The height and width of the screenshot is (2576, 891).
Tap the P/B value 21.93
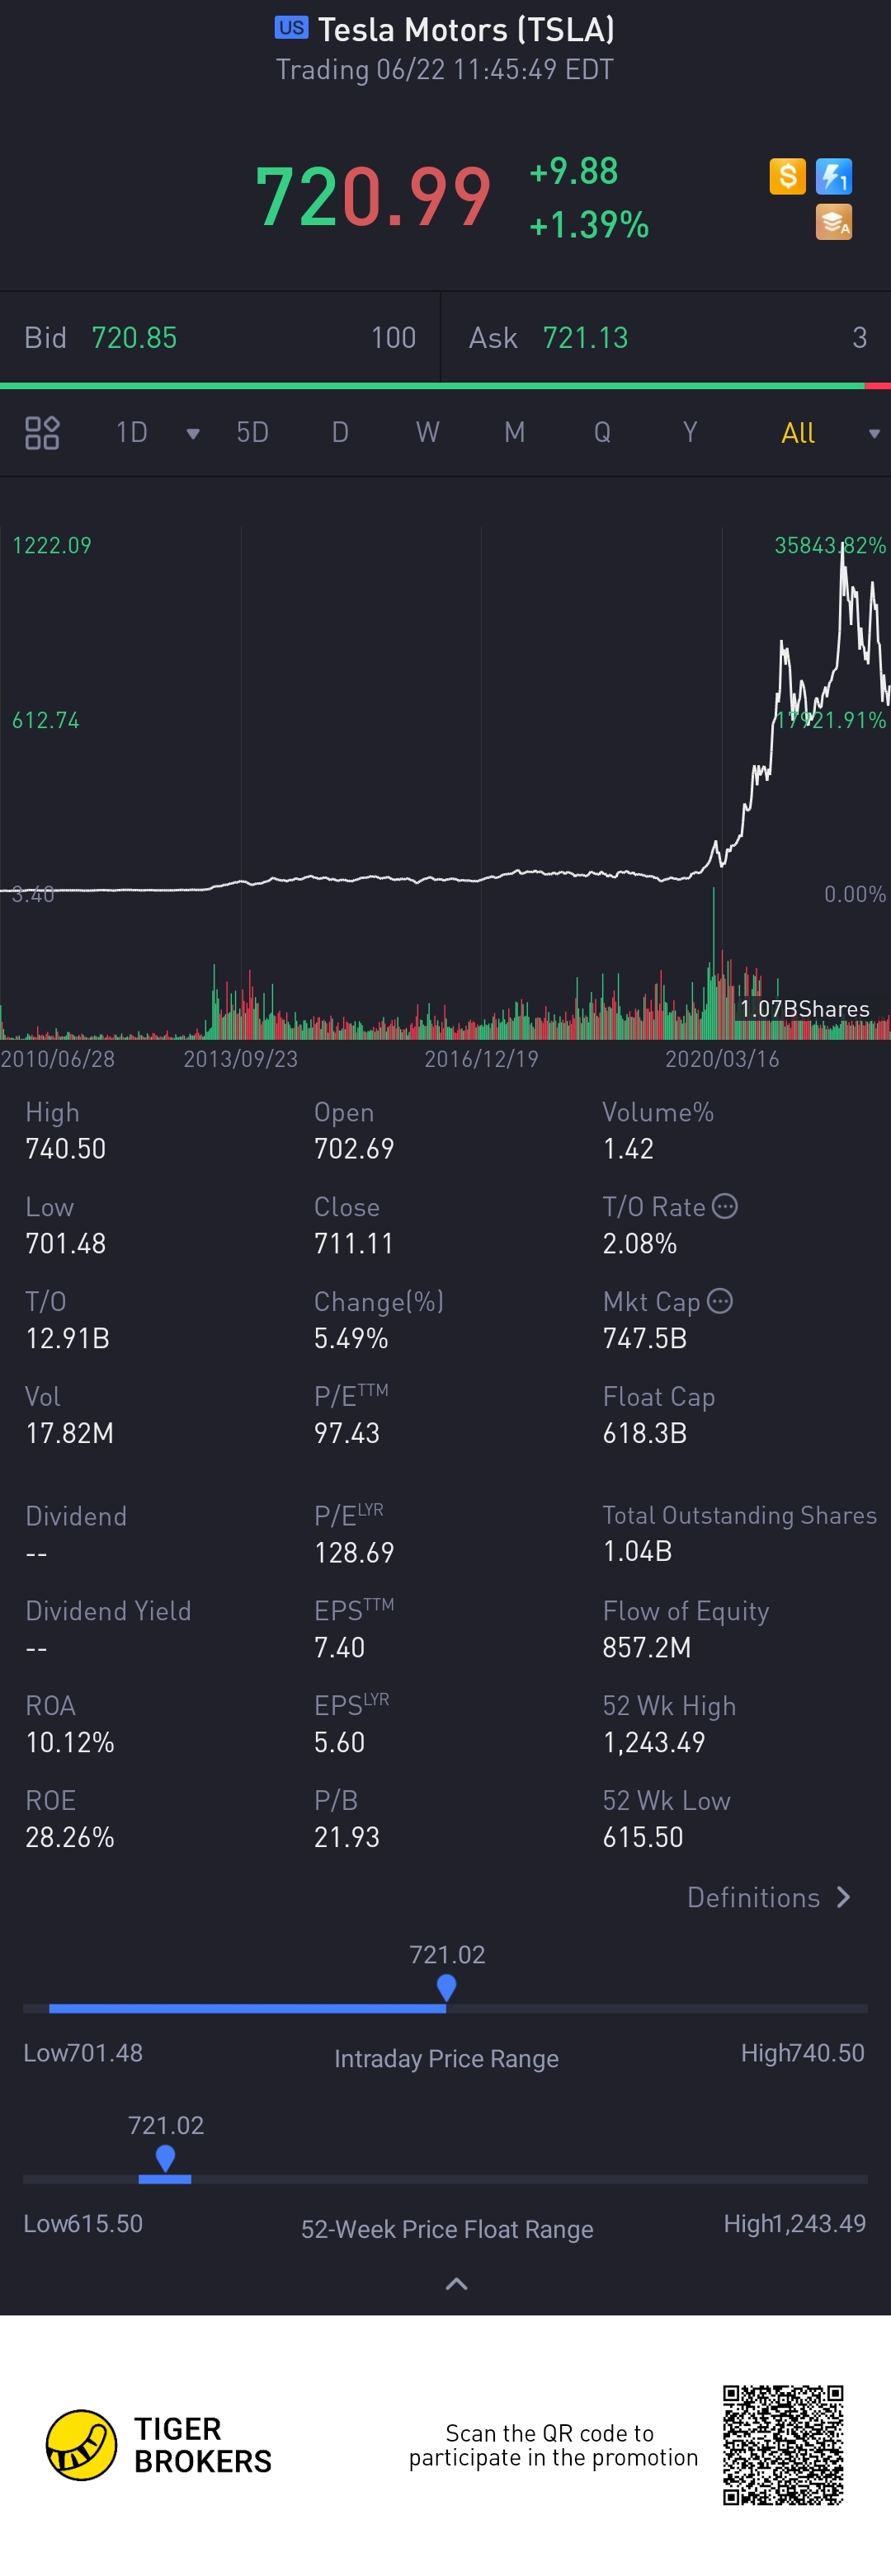347,1837
